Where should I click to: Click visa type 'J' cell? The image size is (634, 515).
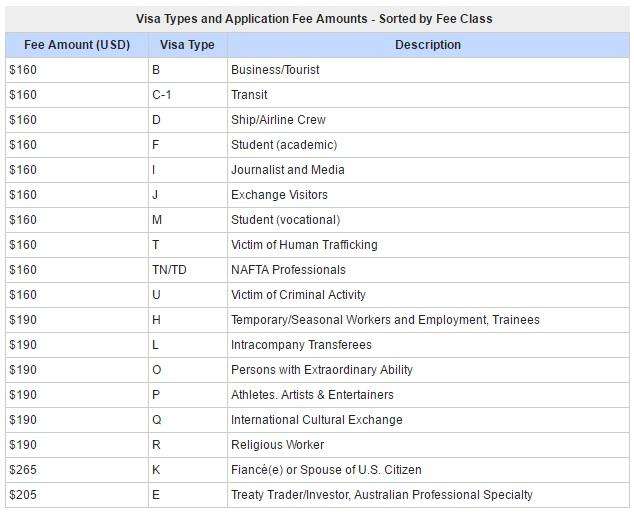click(x=188, y=195)
